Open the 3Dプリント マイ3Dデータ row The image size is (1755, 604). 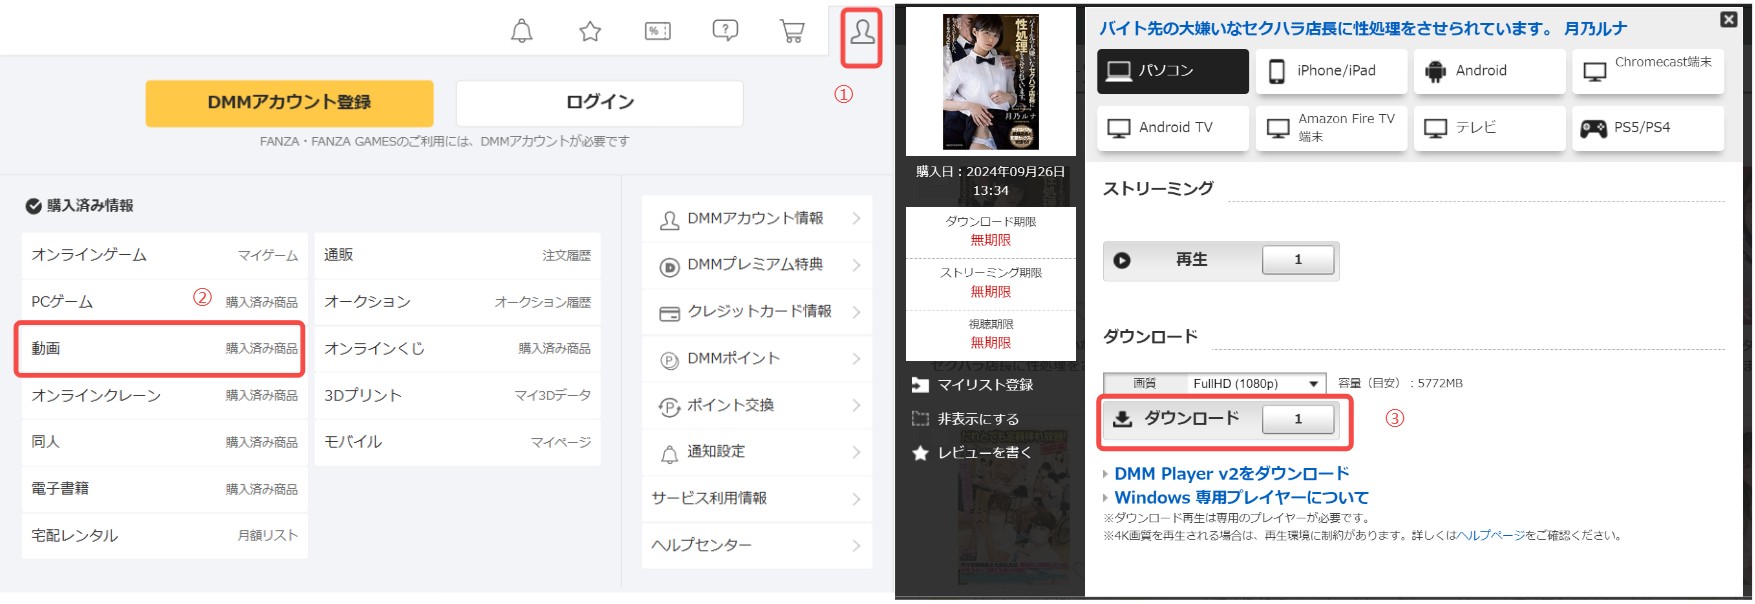point(458,396)
